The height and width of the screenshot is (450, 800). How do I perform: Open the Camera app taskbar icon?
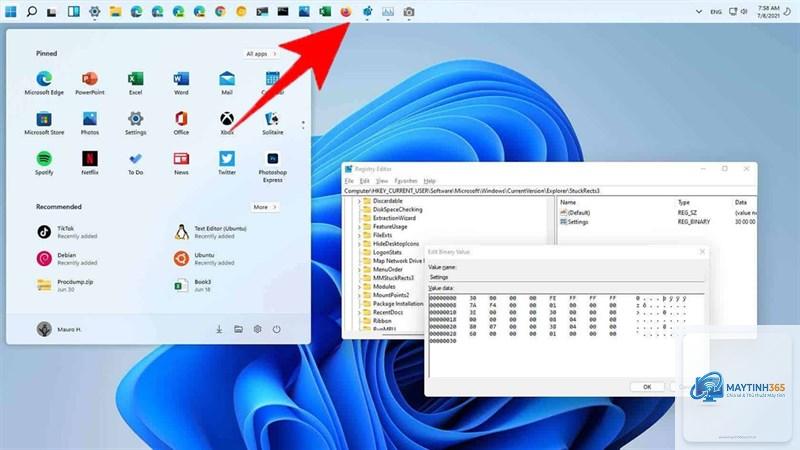pyautogui.click(x=408, y=11)
